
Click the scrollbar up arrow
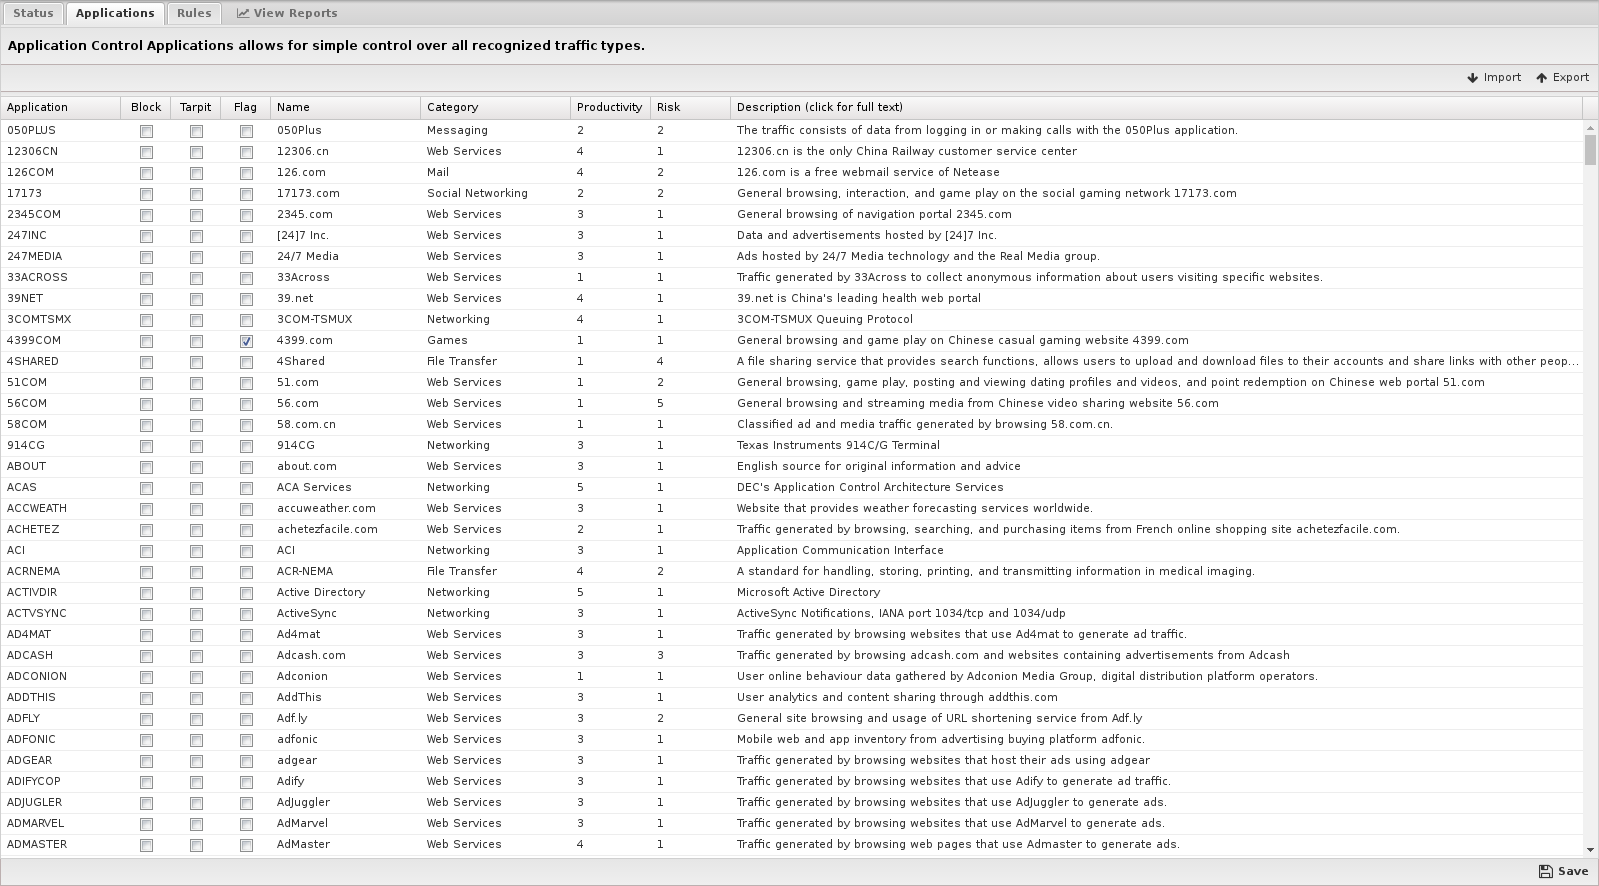tap(1590, 129)
